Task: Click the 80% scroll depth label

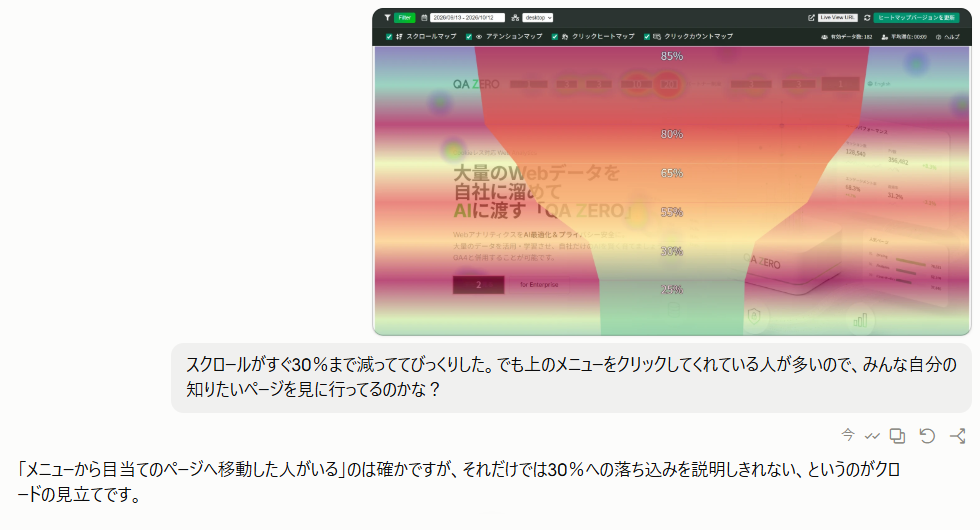Action: (672, 134)
